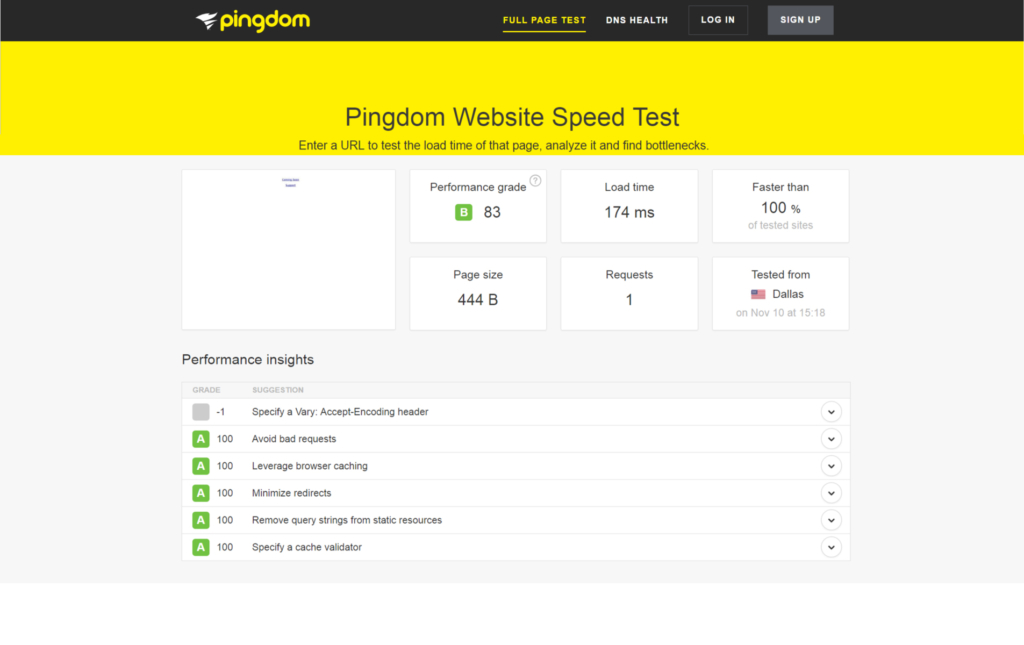1024x645 pixels.
Task: Click the gray grade badge for Vary header
Action: tap(200, 412)
